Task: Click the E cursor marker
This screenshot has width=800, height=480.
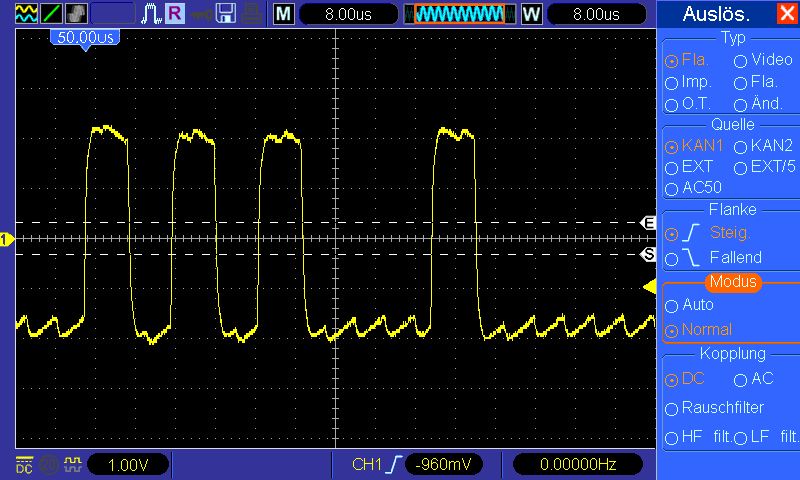Action: (x=648, y=223)
